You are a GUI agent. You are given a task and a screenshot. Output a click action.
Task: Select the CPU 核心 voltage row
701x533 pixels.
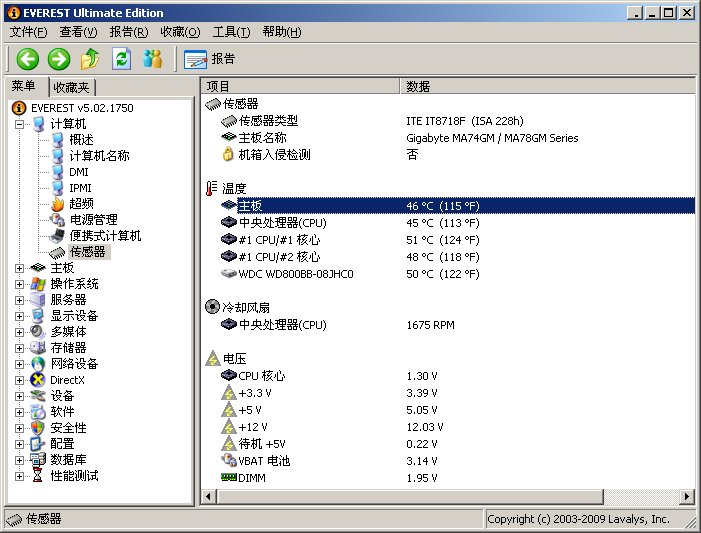pos(448,376)
